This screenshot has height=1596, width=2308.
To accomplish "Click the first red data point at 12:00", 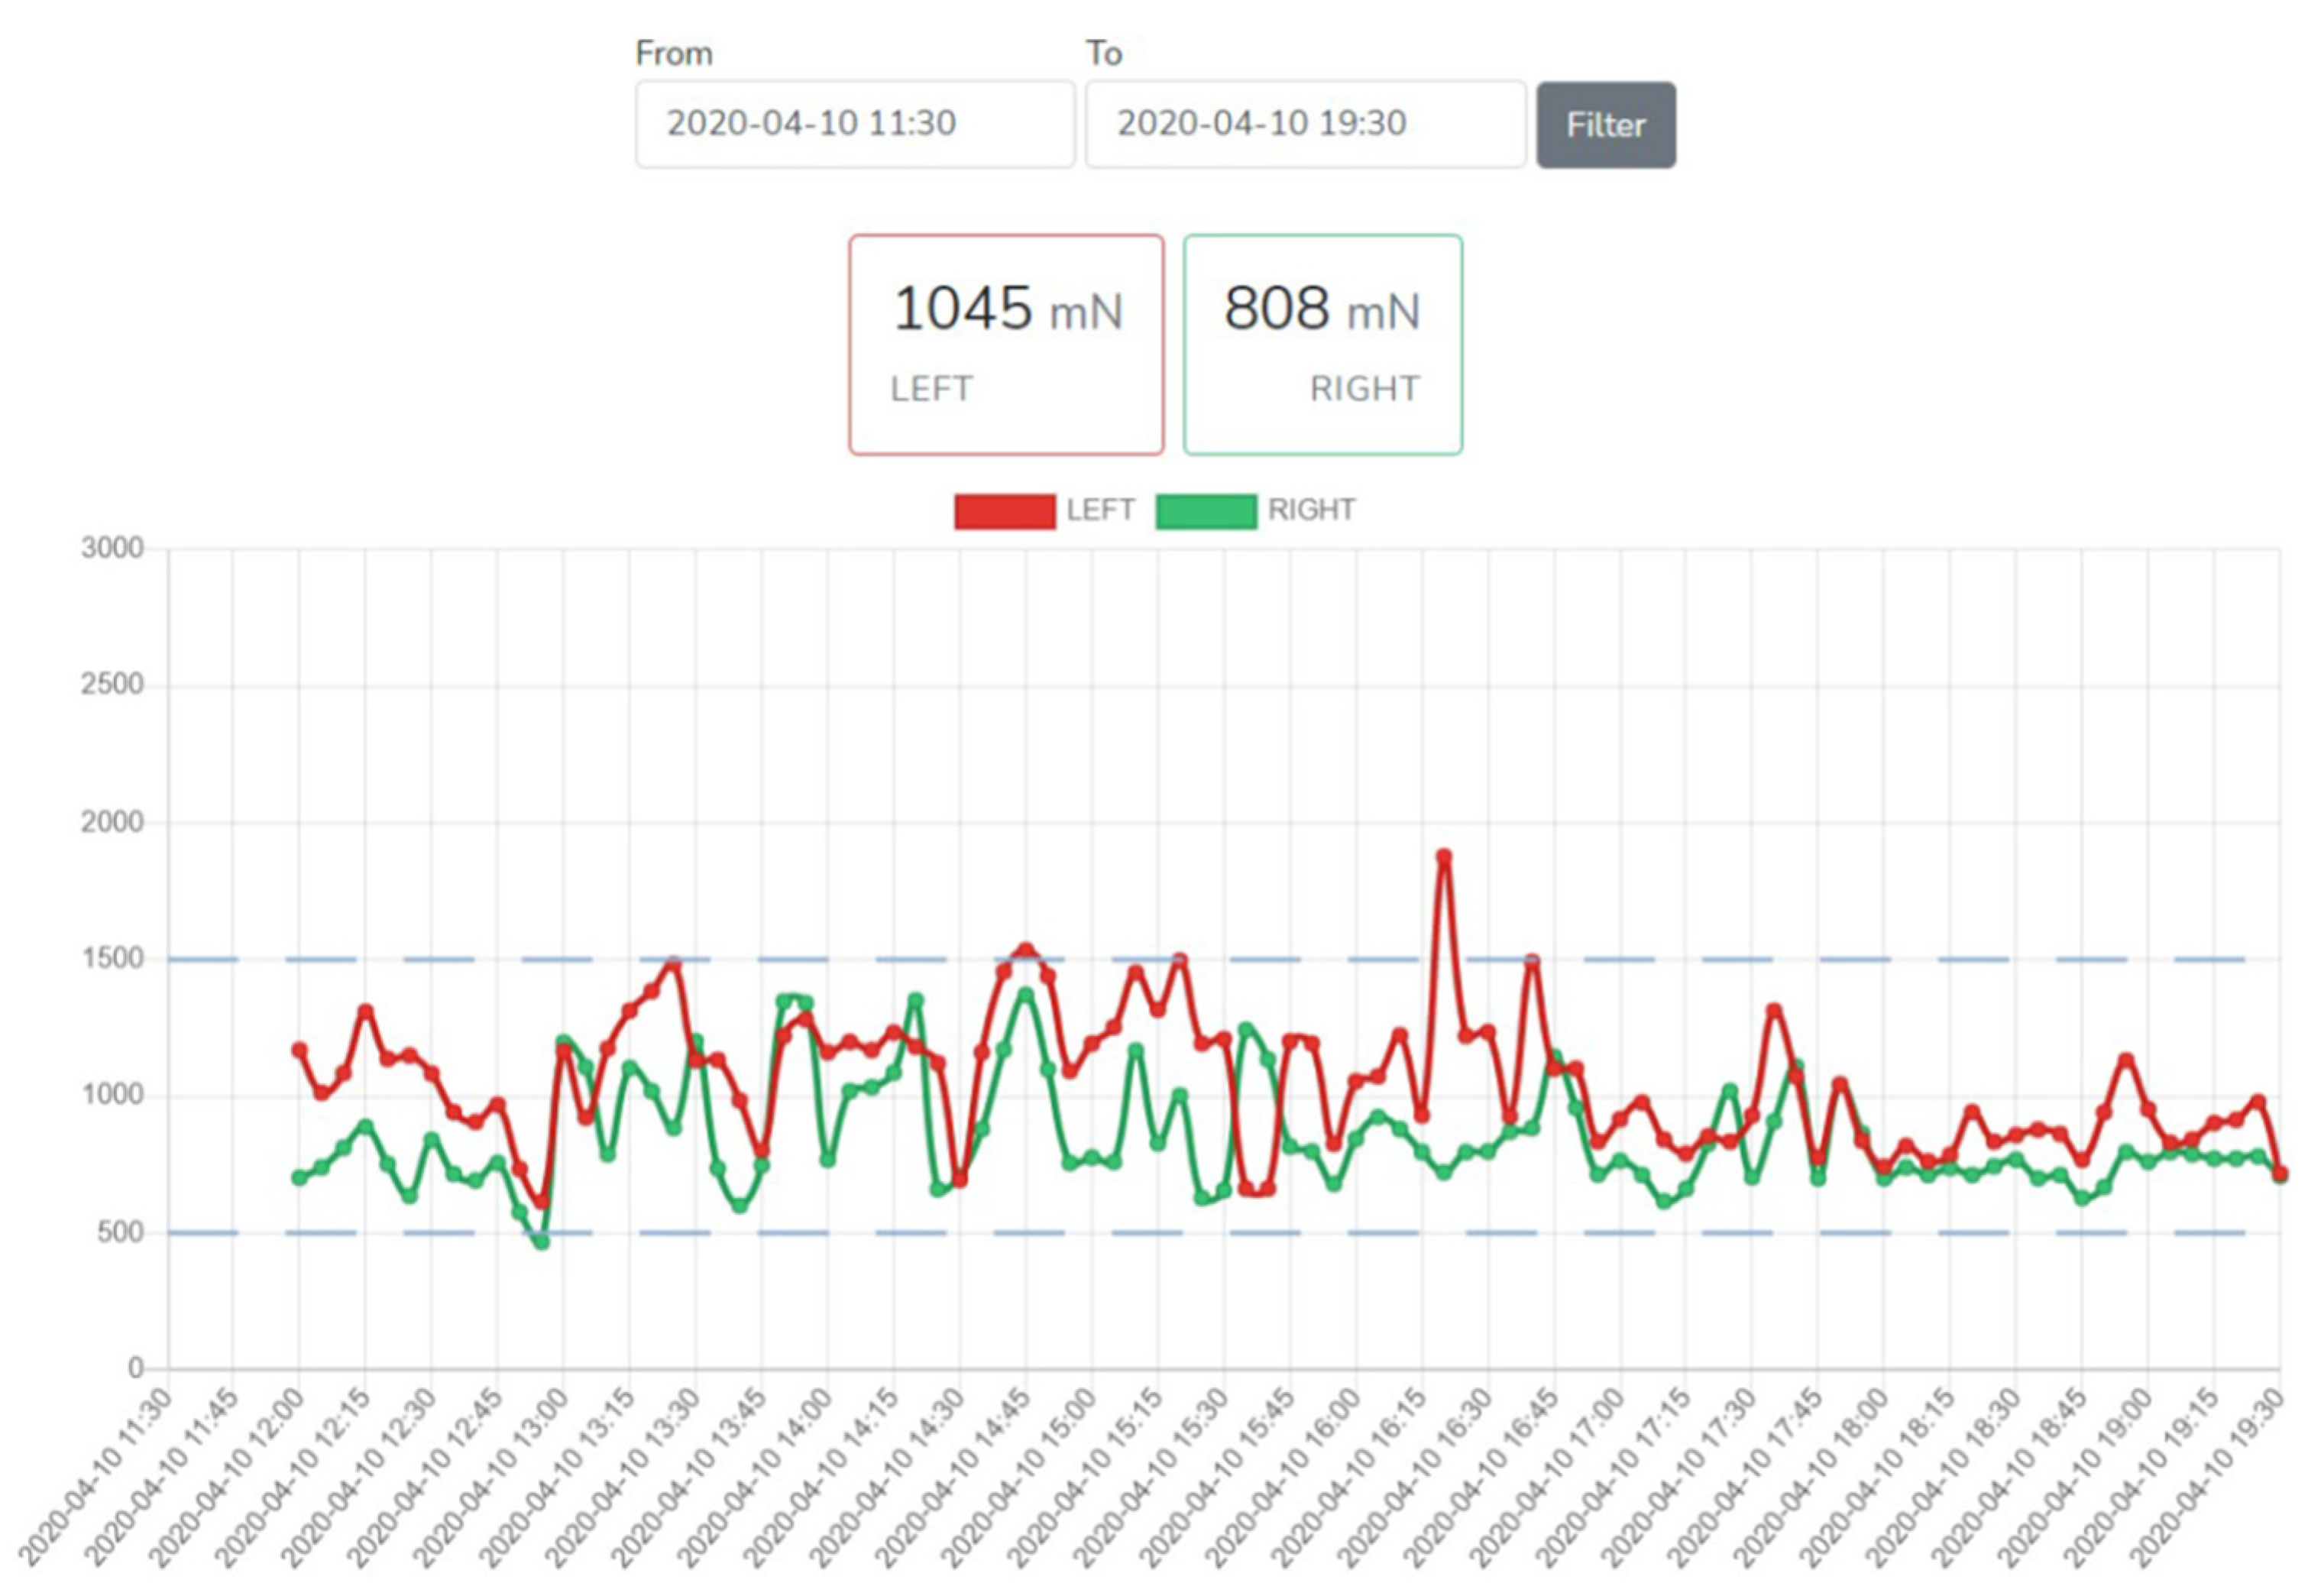I will [299, 1050].
